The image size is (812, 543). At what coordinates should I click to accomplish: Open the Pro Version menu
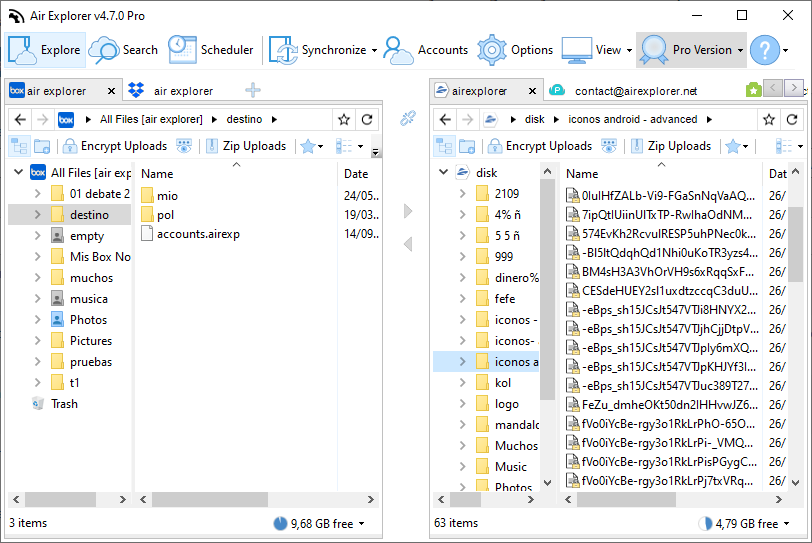click(691, 50)
